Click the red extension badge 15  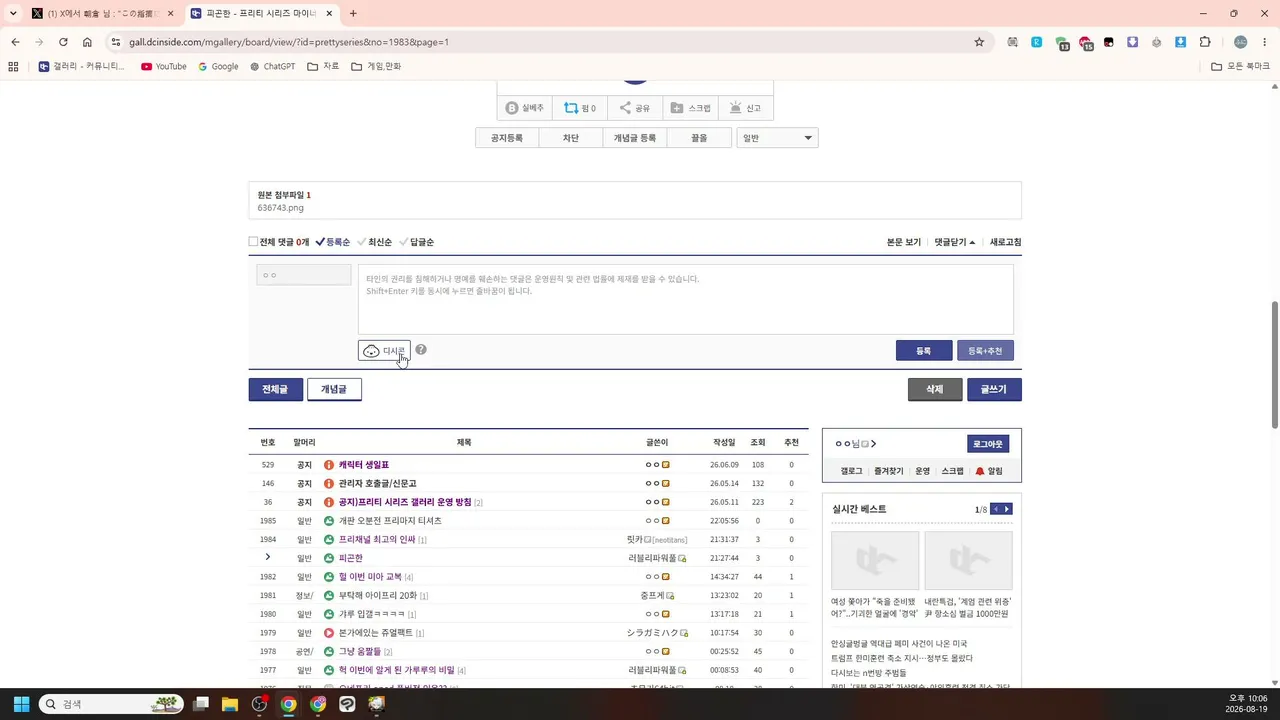[x=1085, y=43]
